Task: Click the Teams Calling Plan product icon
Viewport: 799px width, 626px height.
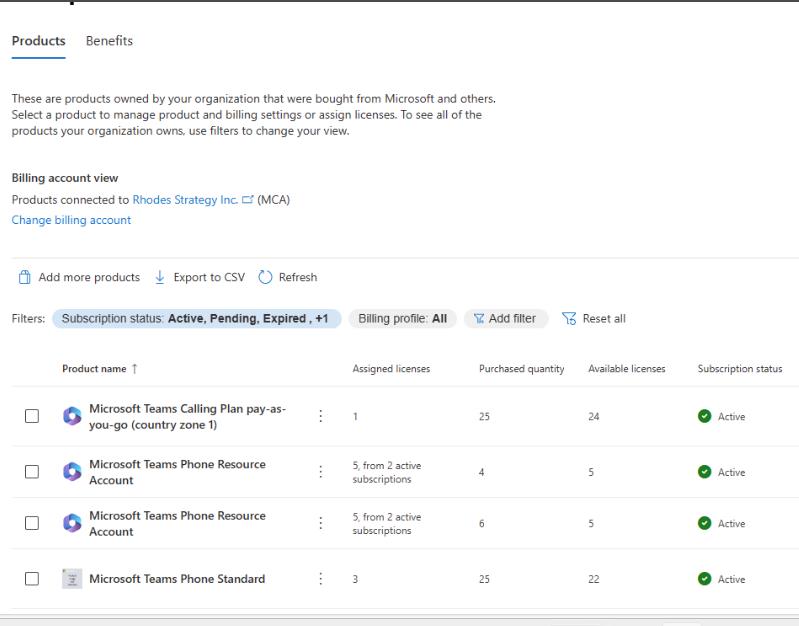Action: pos(72,416)
